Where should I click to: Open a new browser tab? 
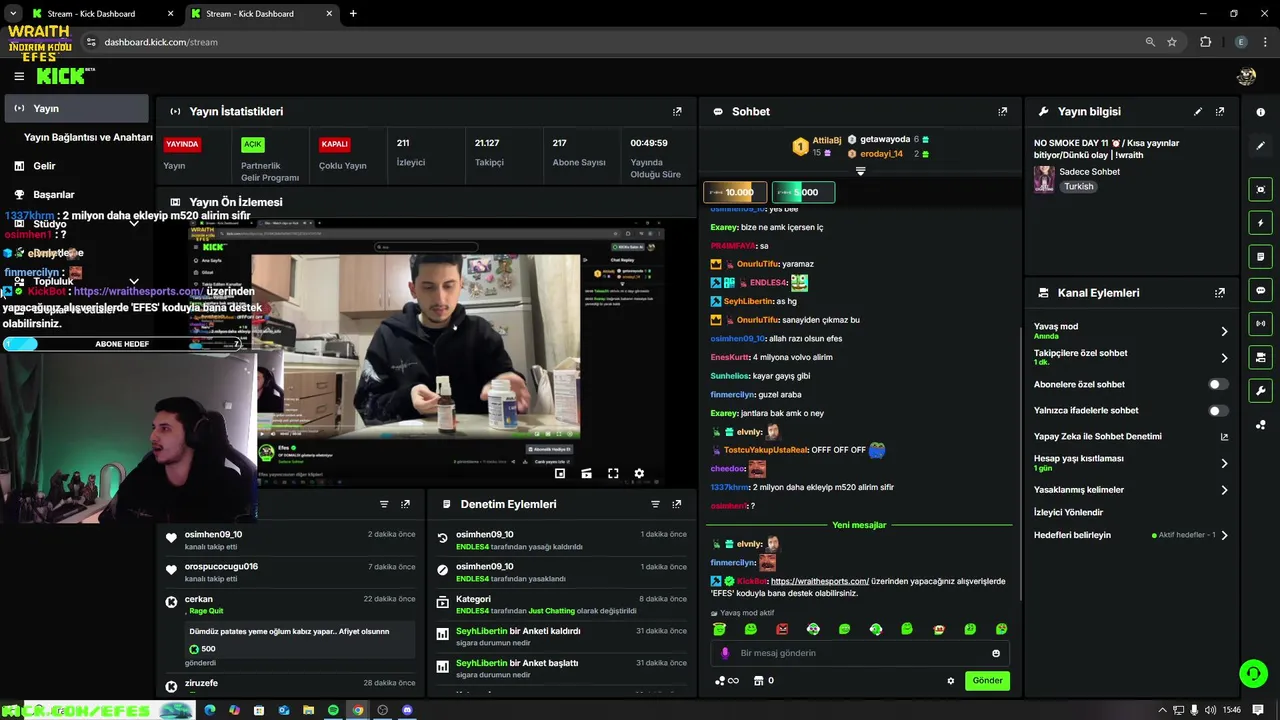point(353,14)
